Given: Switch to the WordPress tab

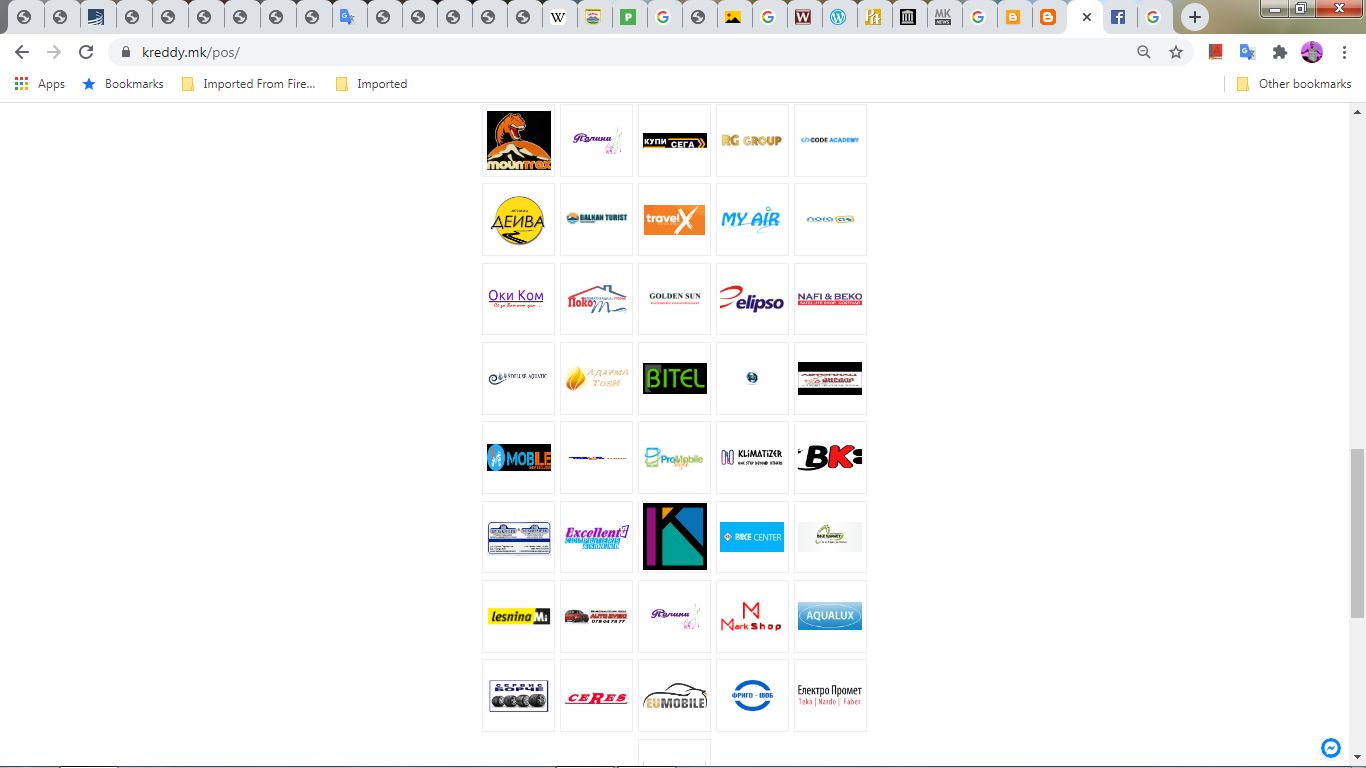Looking at the screenshot, I should pos(838,17).
